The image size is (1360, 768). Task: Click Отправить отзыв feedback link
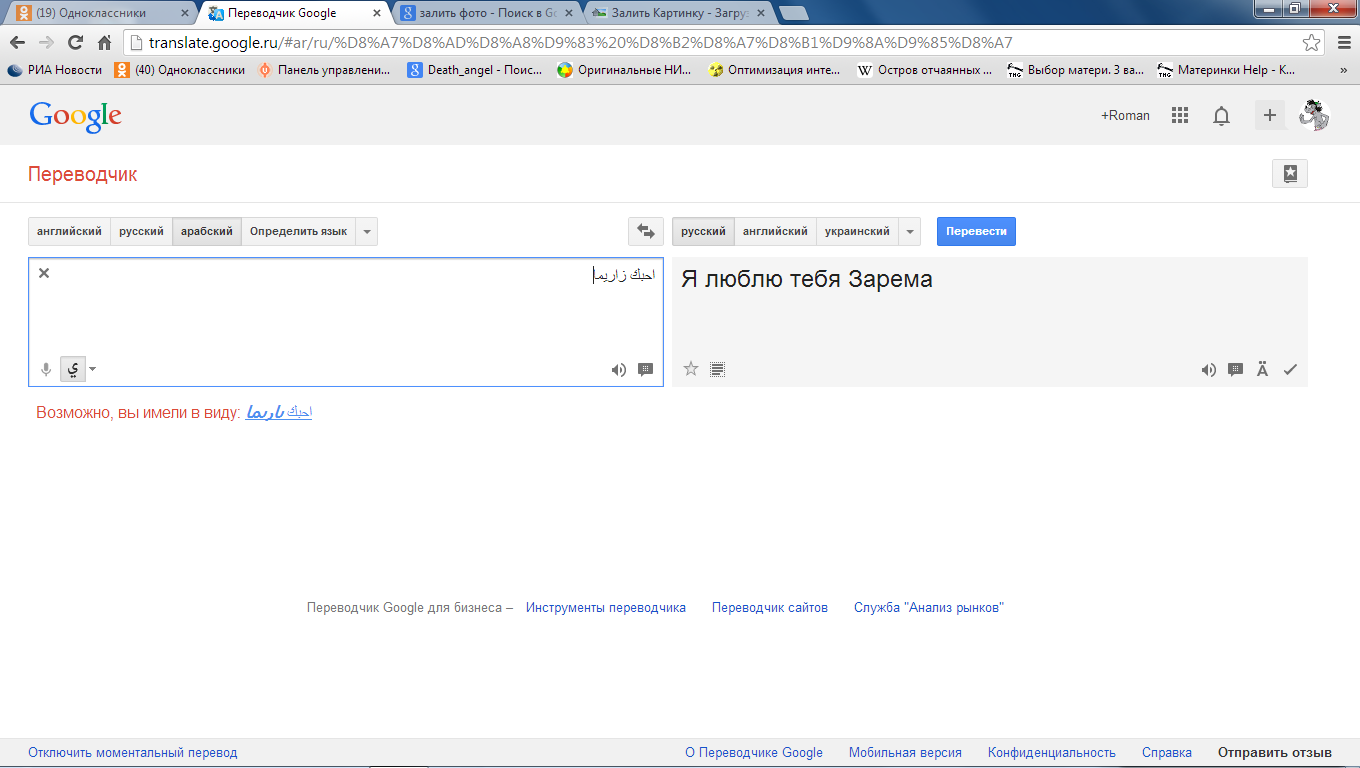coord(1275,752)
